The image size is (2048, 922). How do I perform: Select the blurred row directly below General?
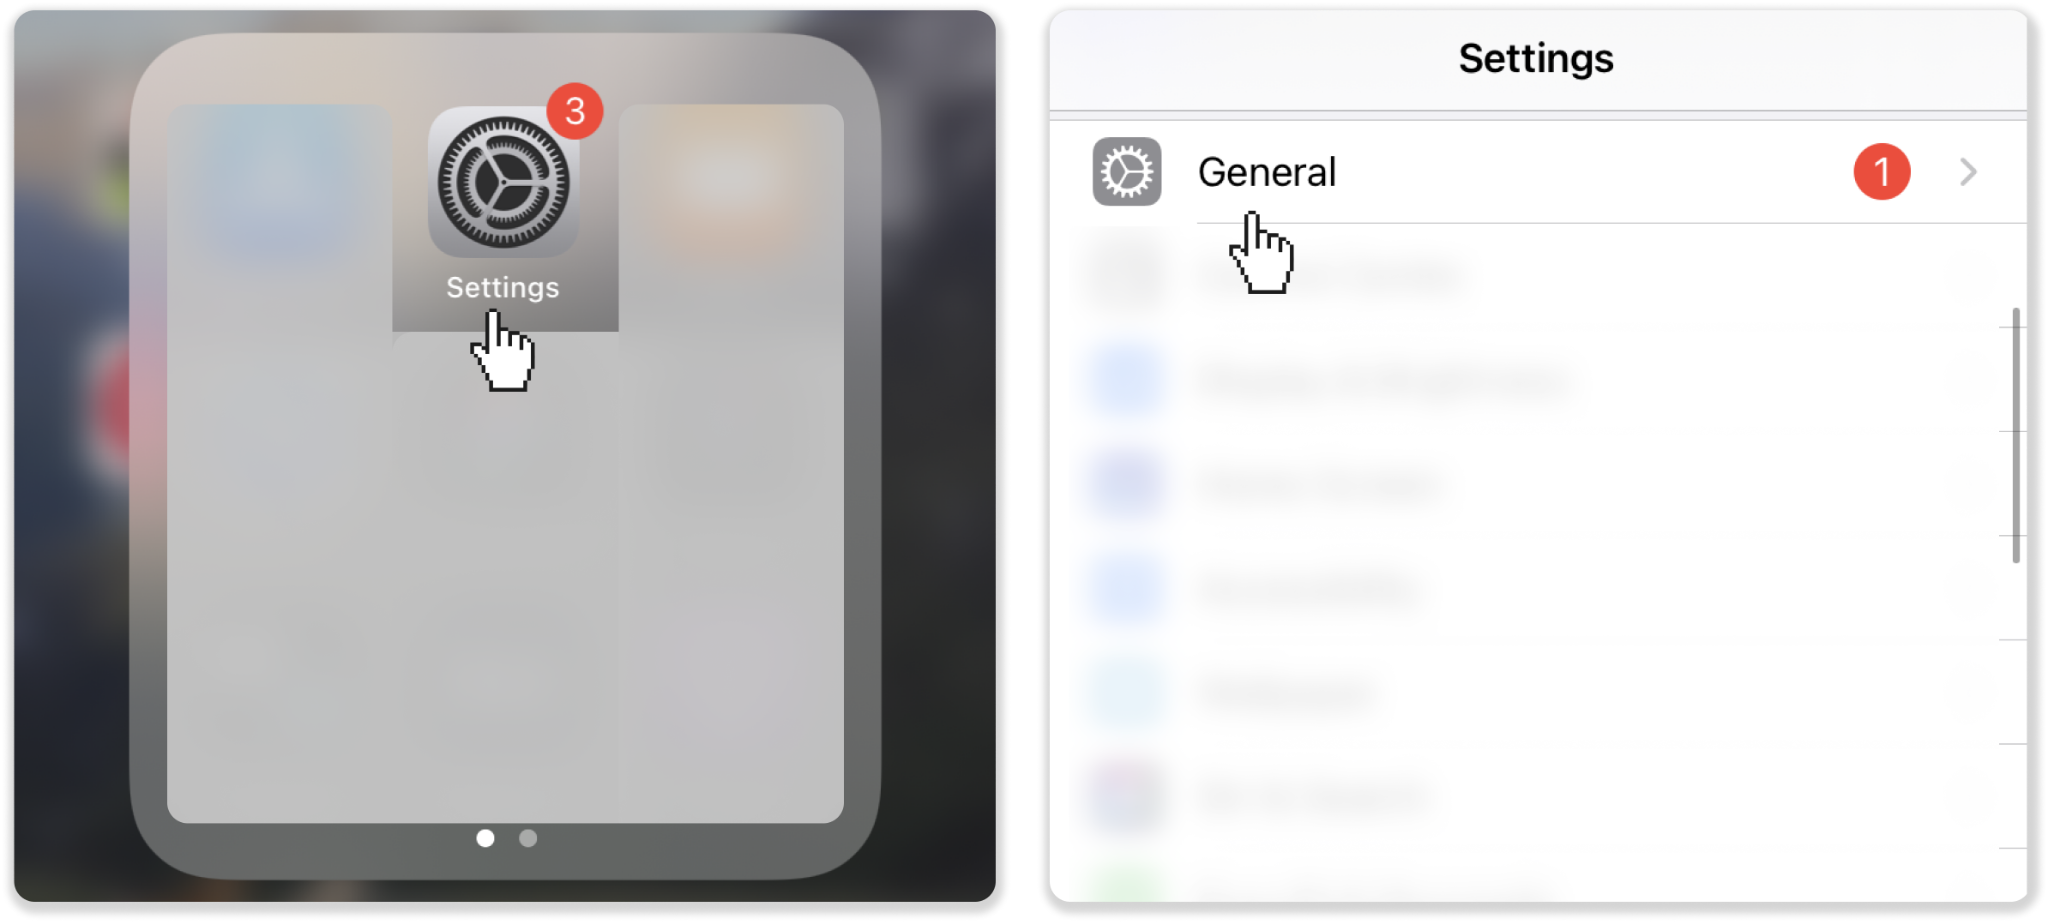pos(1538,275)
